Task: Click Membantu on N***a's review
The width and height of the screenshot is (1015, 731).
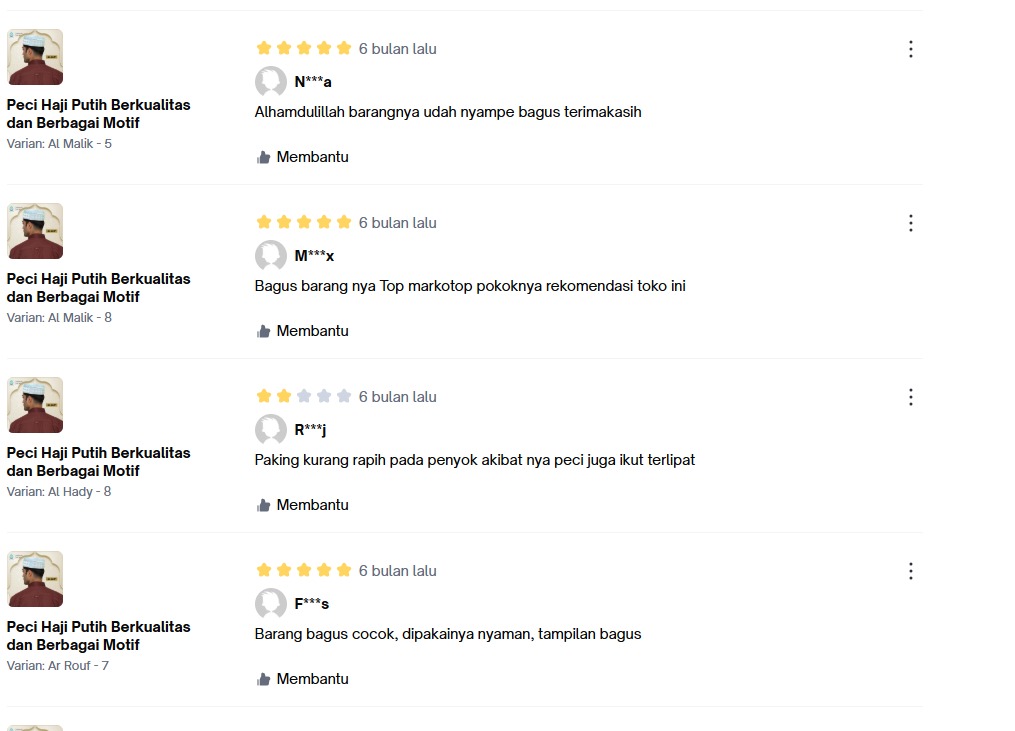Action: tap(310, 156)
